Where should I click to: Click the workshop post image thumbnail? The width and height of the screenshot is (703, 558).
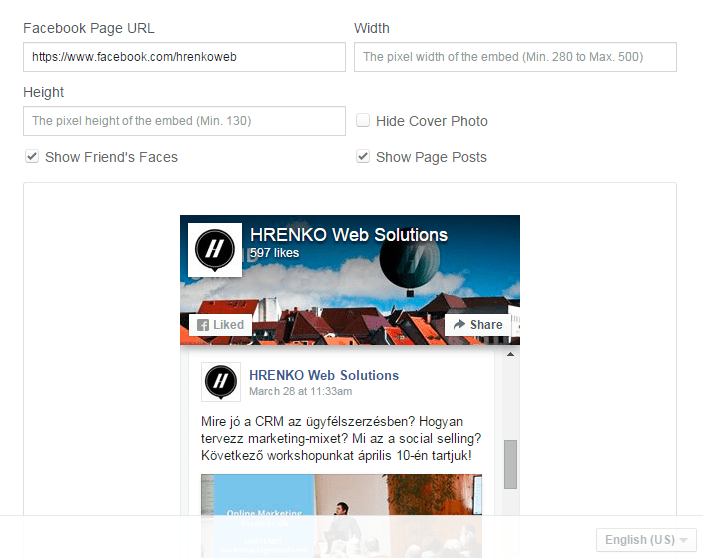[341, 515]
